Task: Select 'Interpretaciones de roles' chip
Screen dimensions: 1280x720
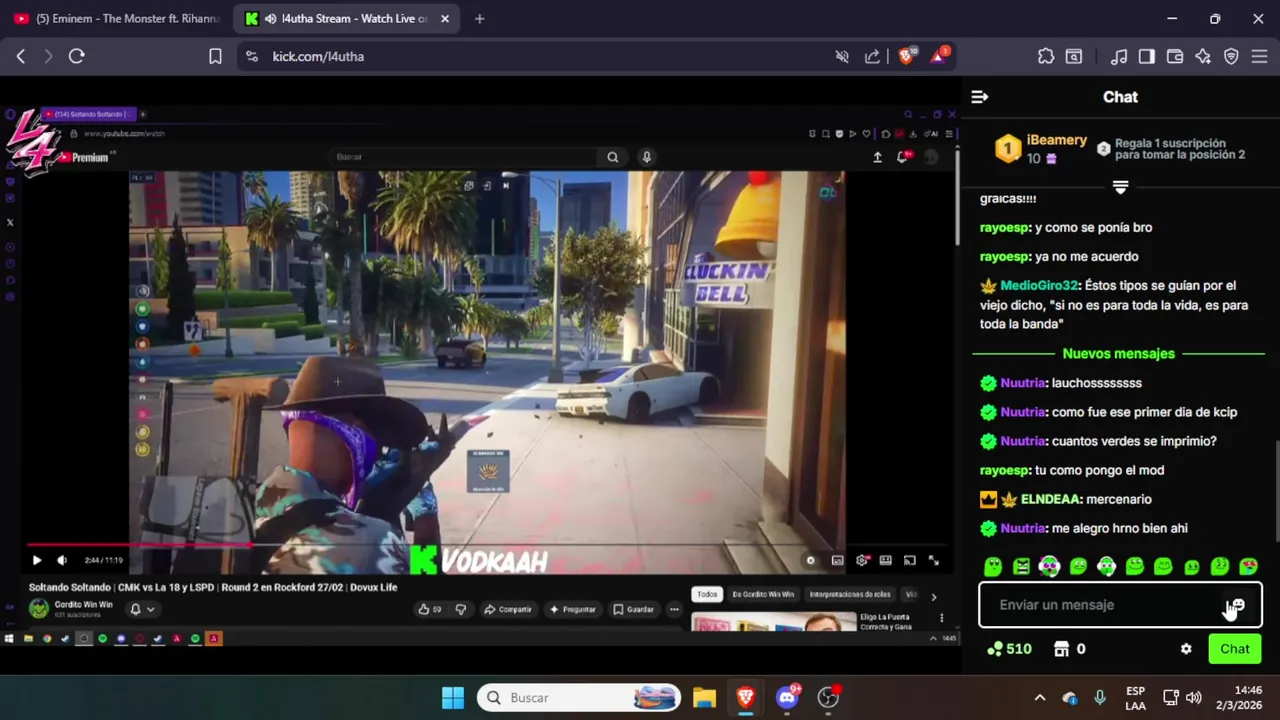Action: pos(849,594)
